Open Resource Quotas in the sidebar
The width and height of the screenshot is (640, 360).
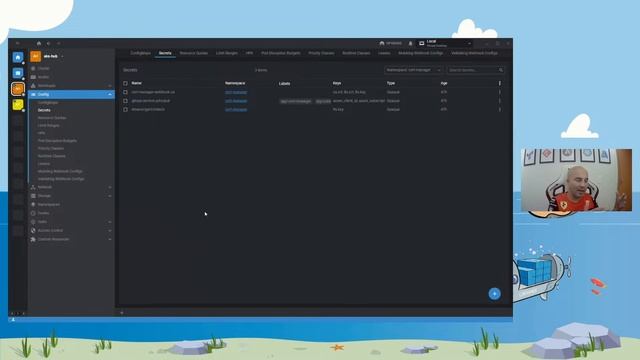click(x=52, y=118)
